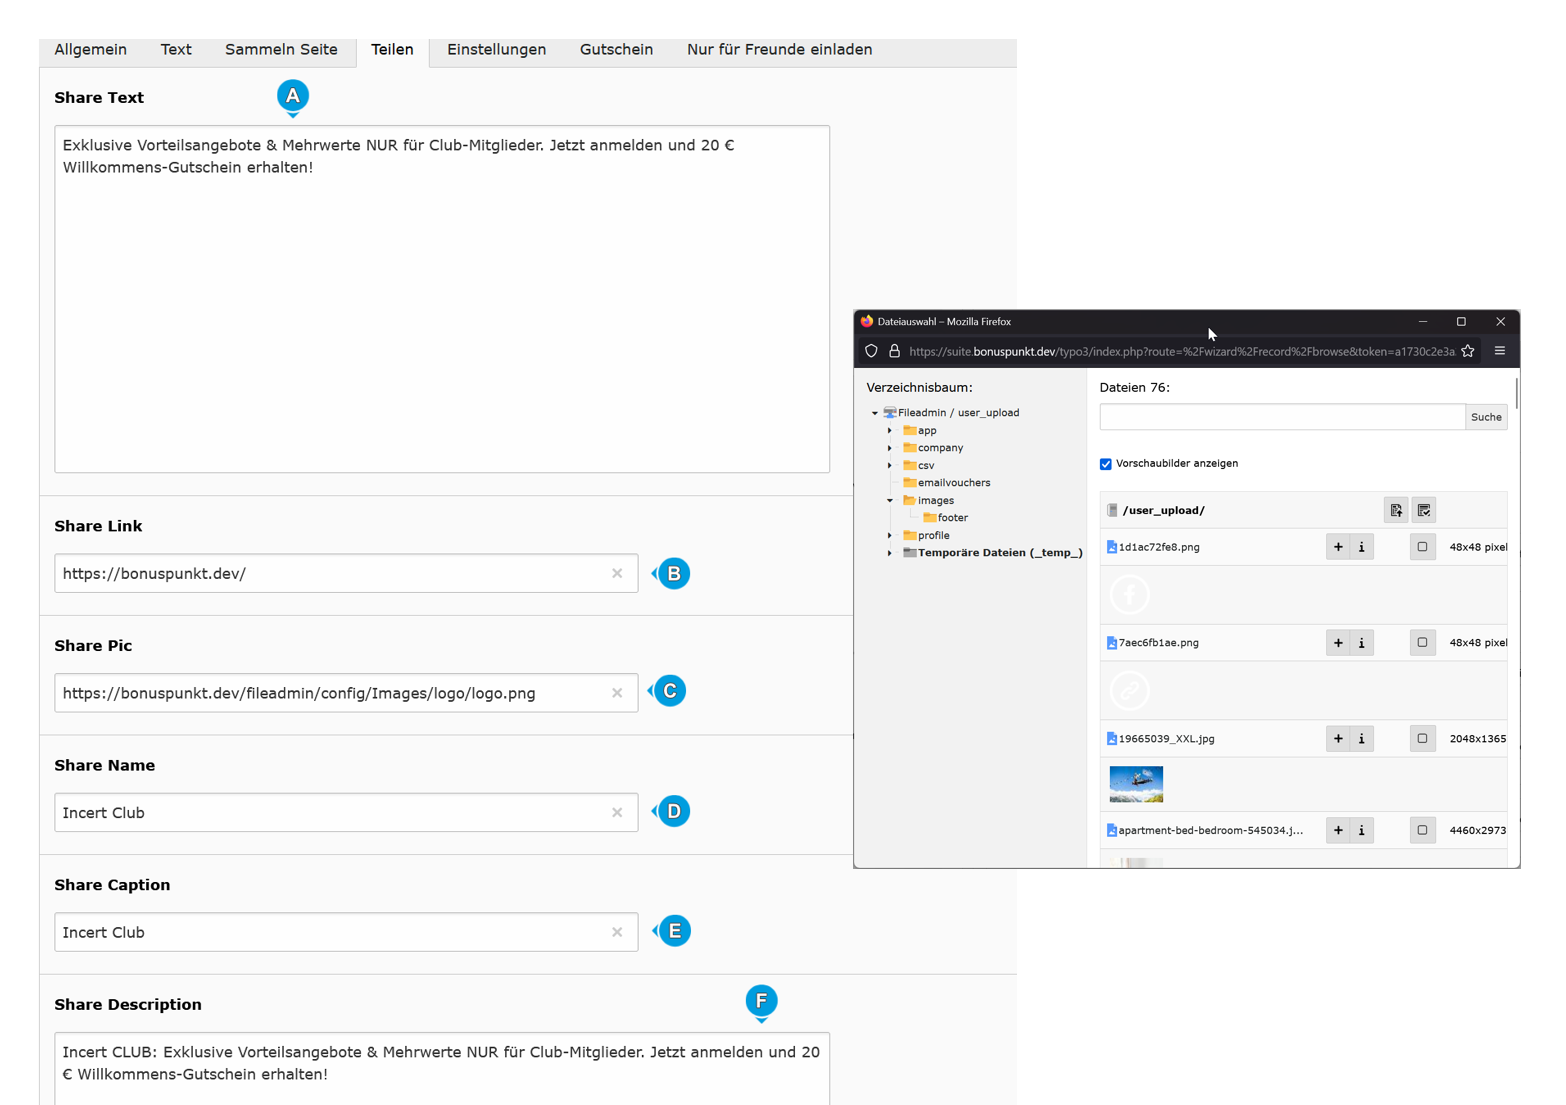Open Sammeln Seite tab
This screenshot has width=1566, height=1105.
pyautogui.click(x=281, y=50)
